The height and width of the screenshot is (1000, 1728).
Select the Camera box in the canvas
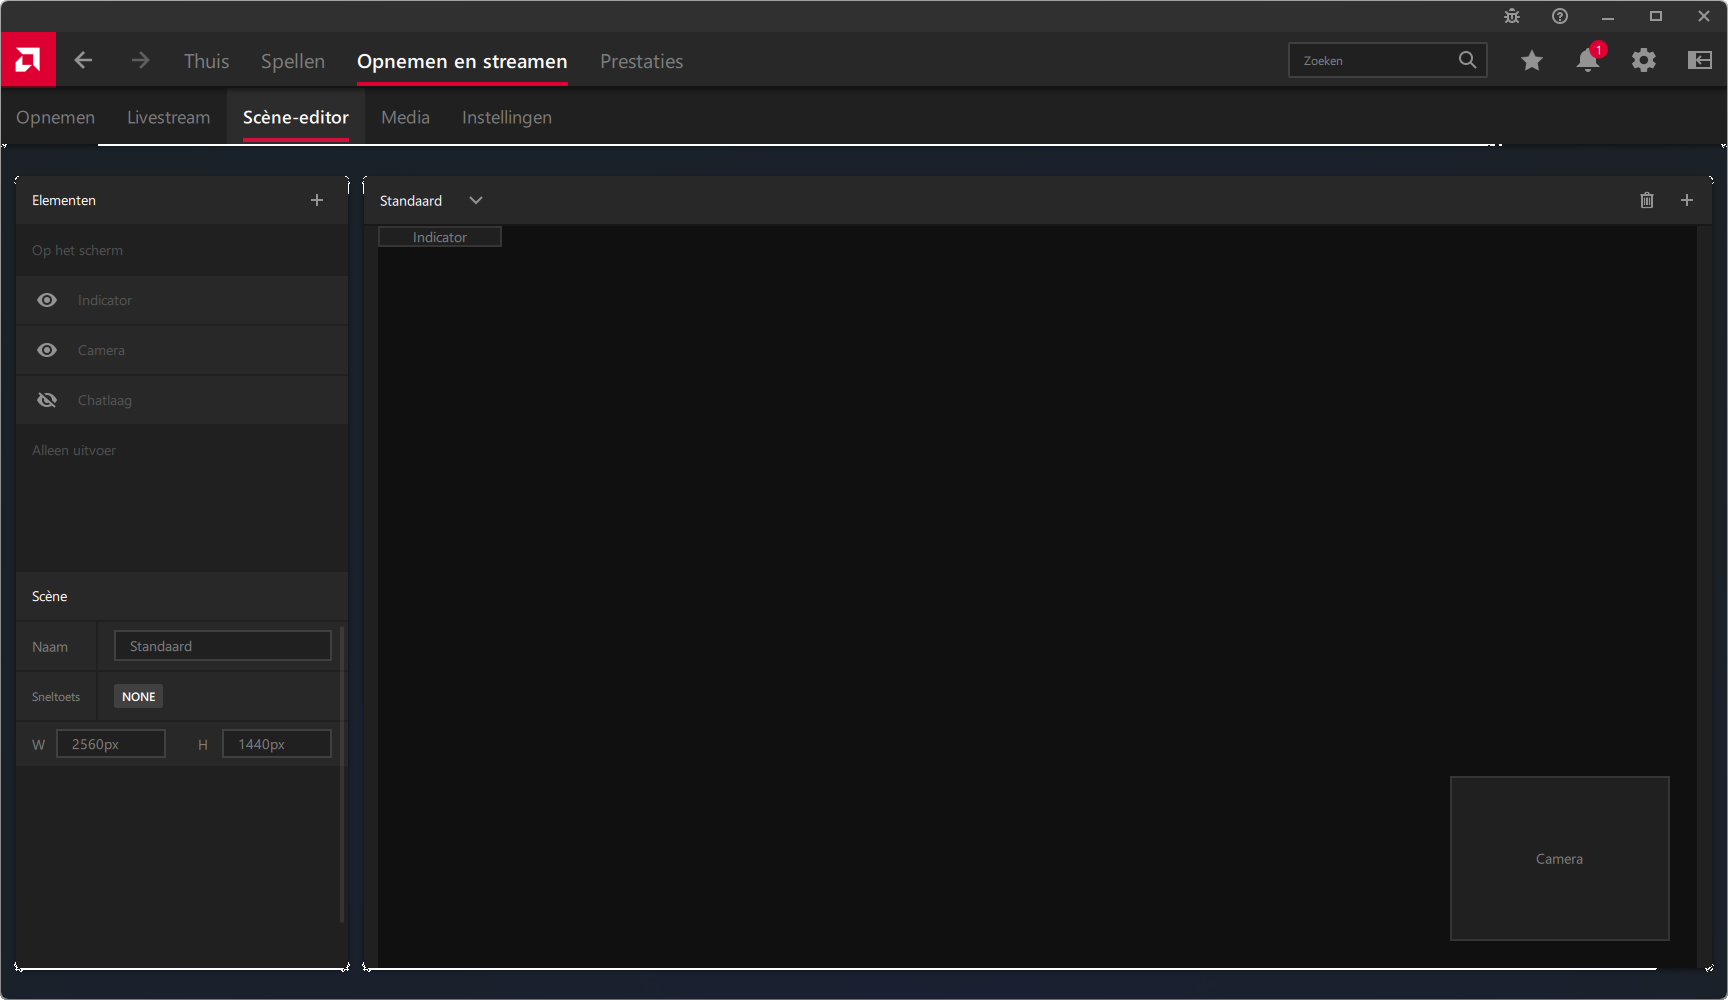[x=1558, y=858]
